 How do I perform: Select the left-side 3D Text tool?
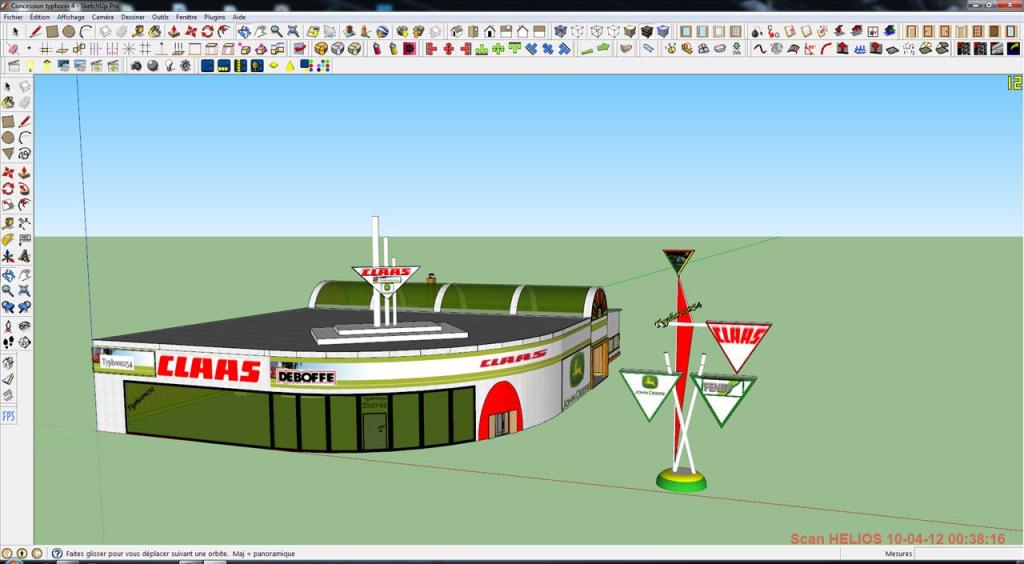[24, 256]
